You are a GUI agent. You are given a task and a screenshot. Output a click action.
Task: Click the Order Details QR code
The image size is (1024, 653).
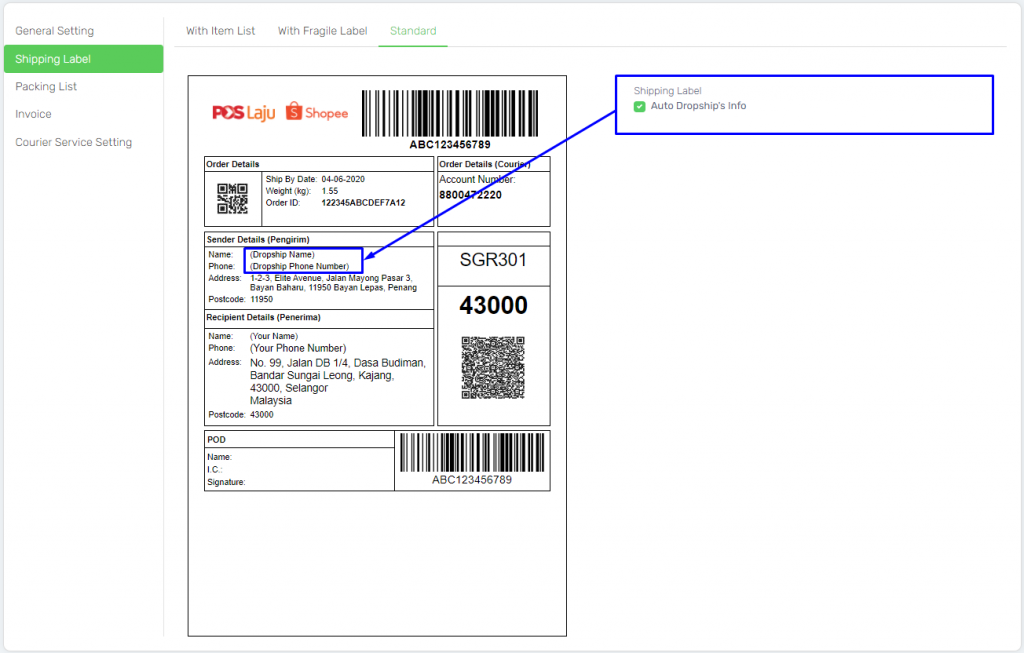pyautogui.click(x=231, y=197)
